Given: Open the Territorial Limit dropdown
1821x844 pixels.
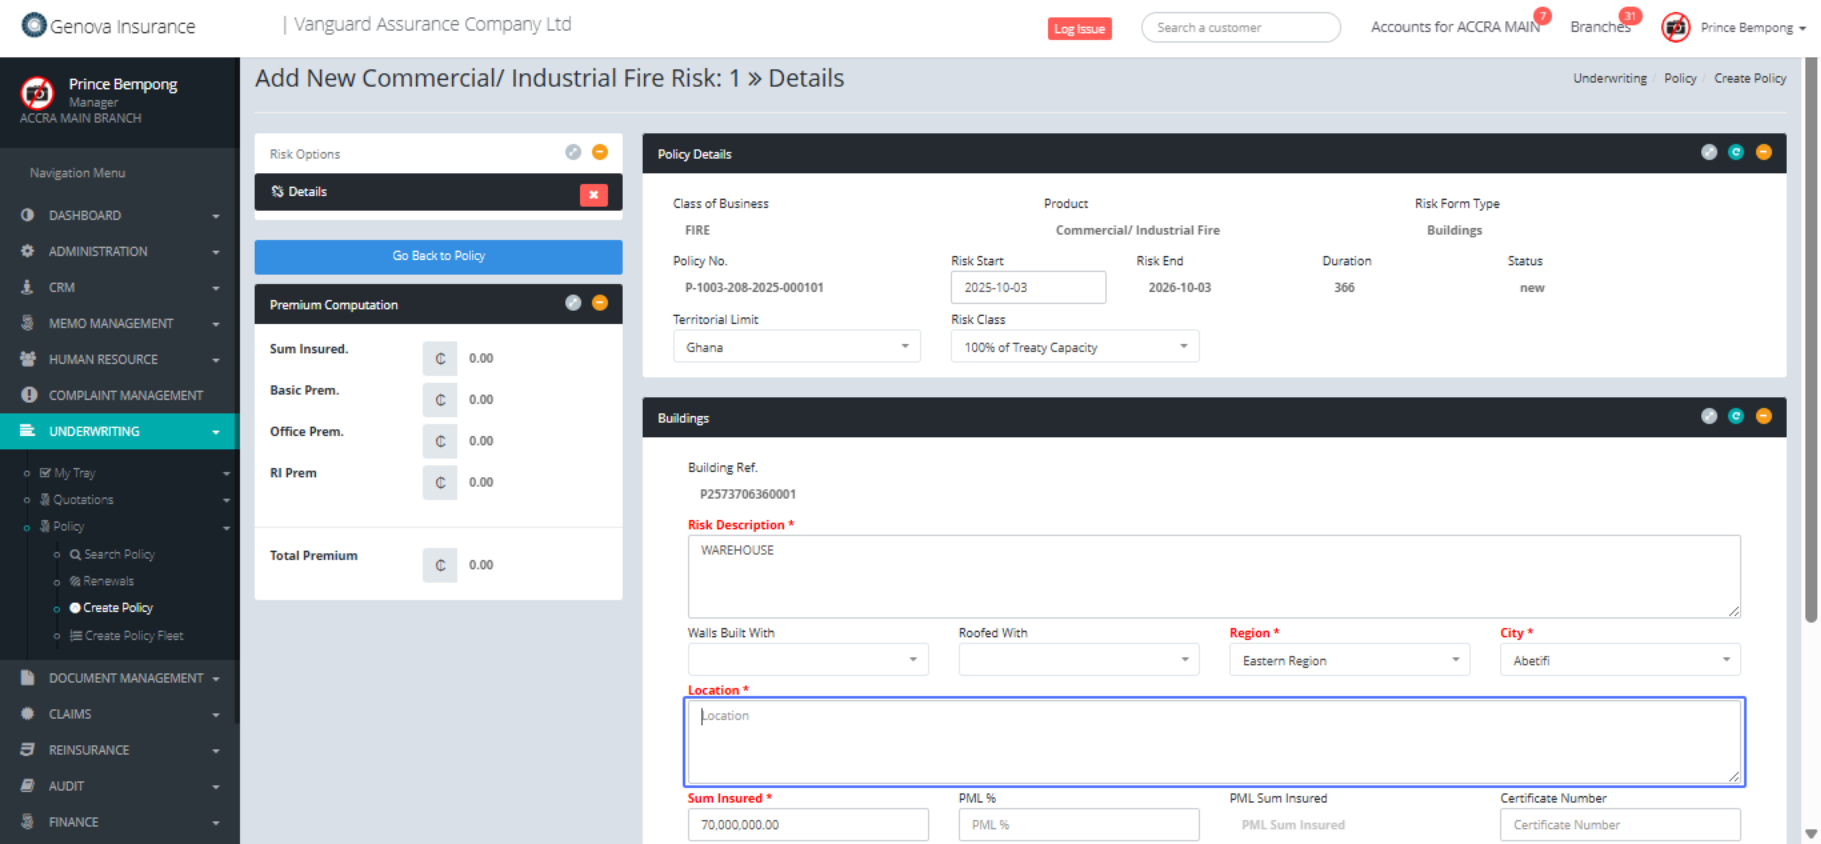Looking at the screenshot, I should coord(796,347).
